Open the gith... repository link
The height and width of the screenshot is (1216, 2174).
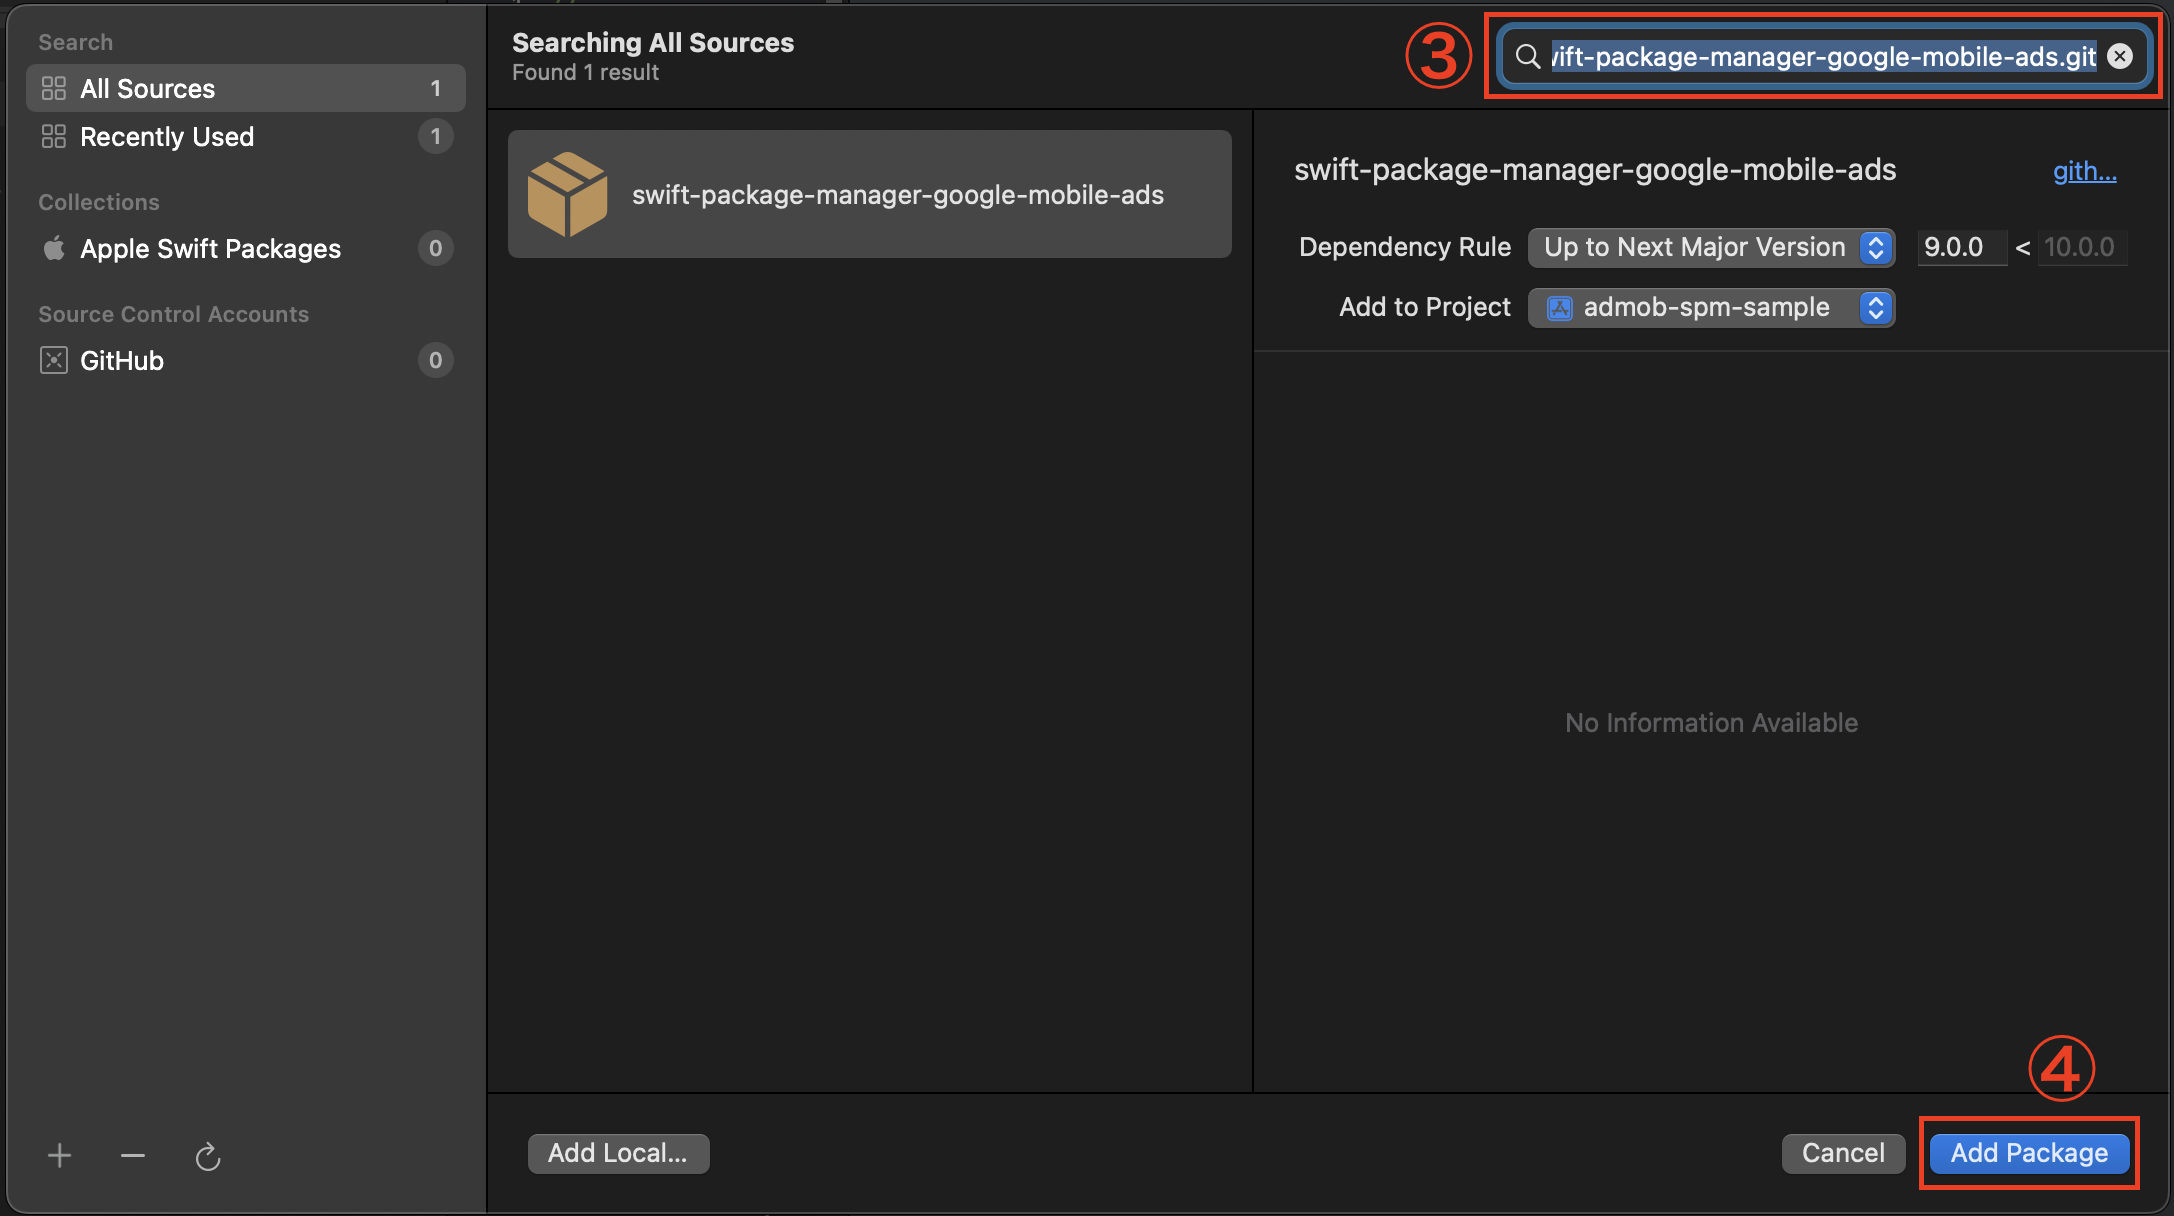click(x=2084, y=171)
